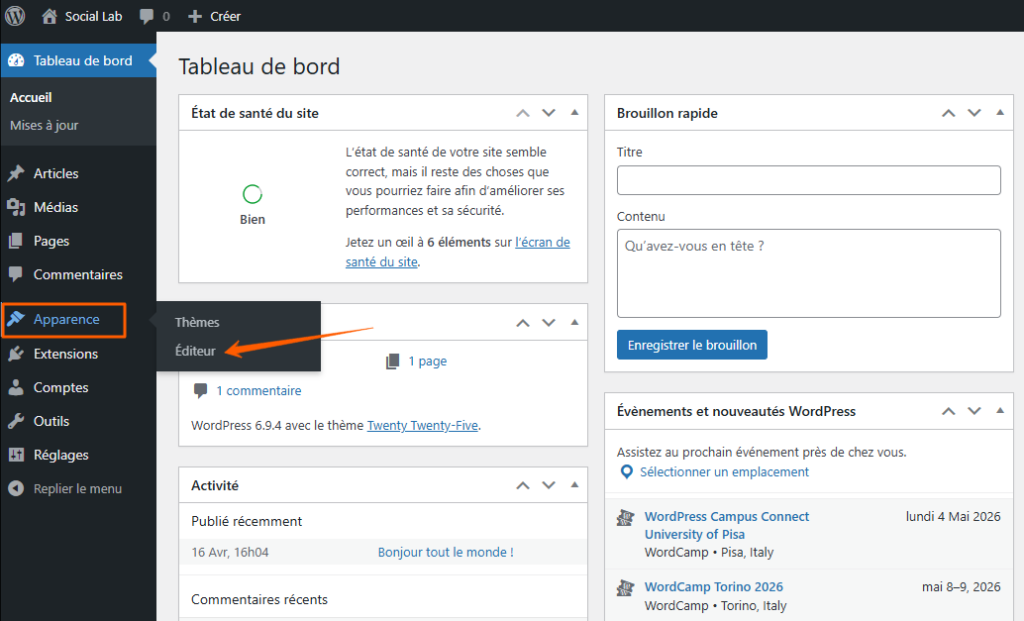Screen dimensions: 1024x621
Task: Open the comments bubble icon in admin bar
Action: click(147, 17)
